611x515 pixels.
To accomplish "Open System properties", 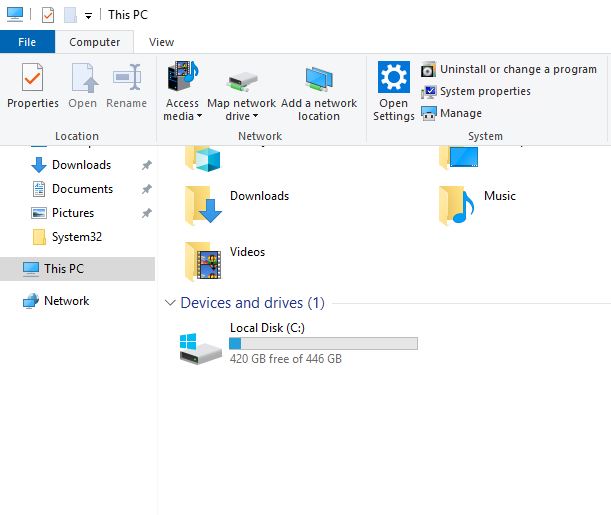I will pyautogui.click(x=476, y=91).
